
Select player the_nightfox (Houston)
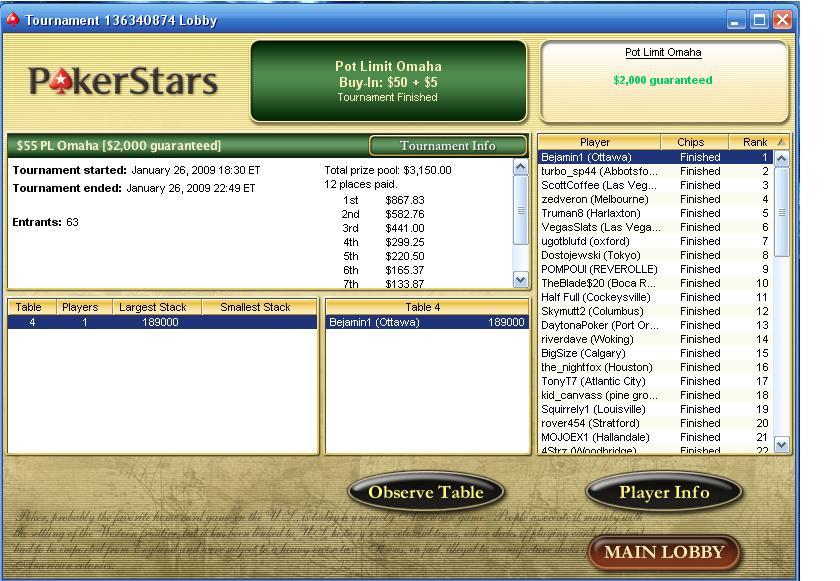[656, 367]
